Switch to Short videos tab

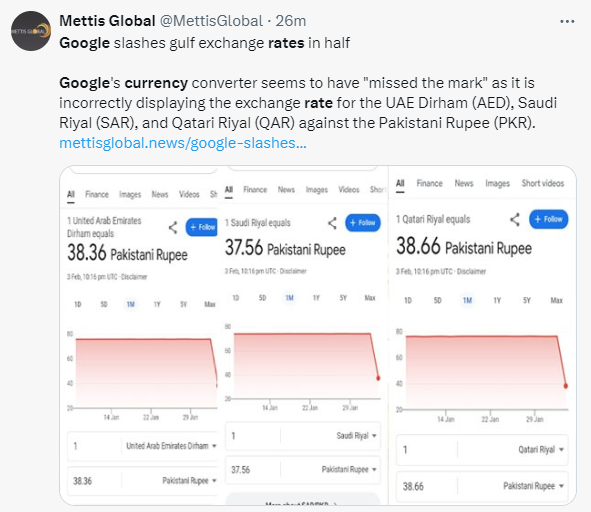coord(543,183)
